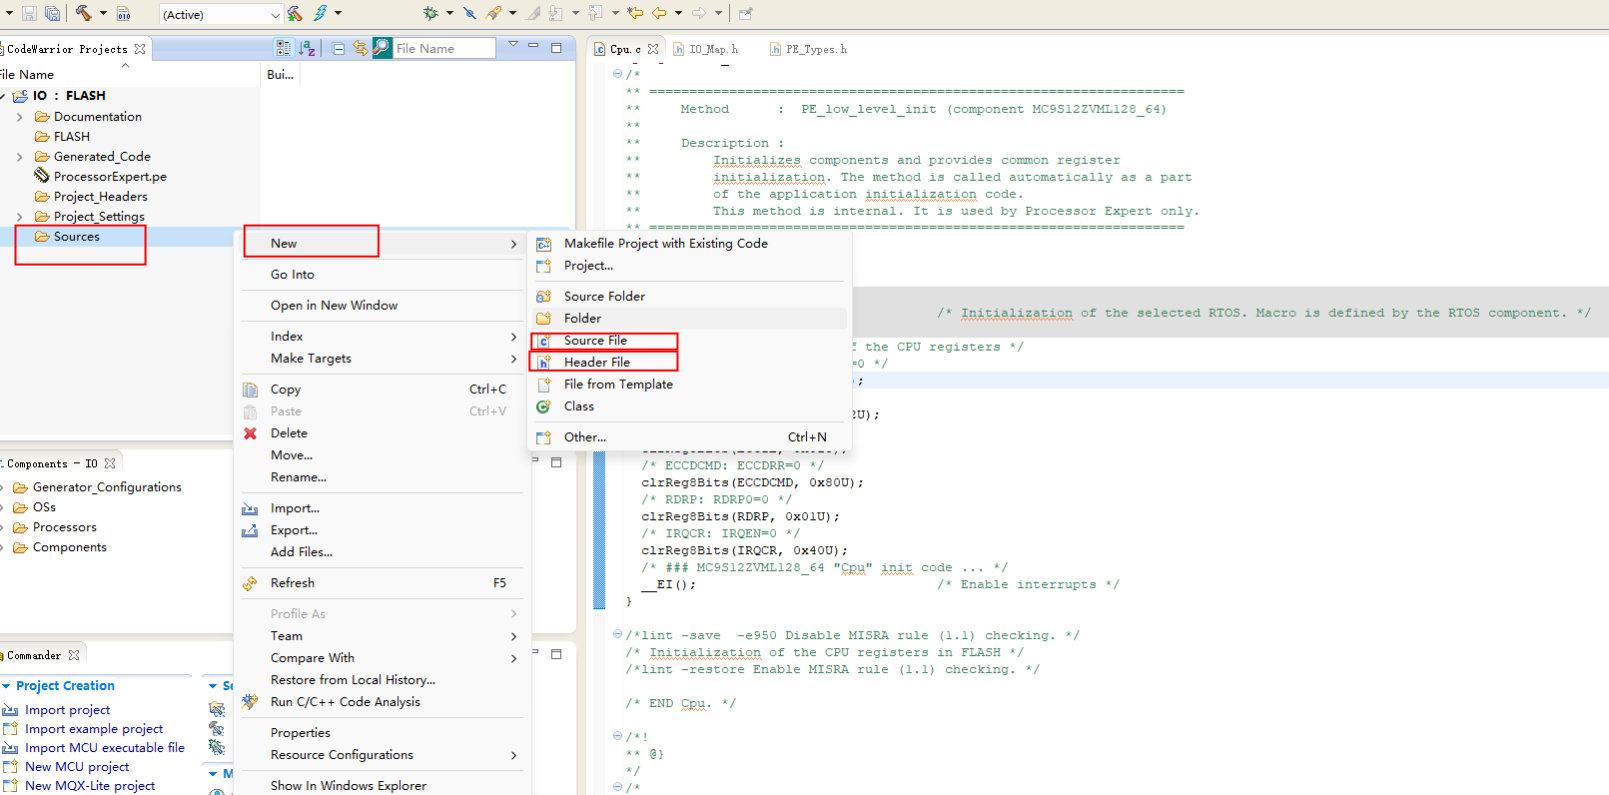
Task: Click the Last Edit Location arrow icon
Action: (635, 13)
